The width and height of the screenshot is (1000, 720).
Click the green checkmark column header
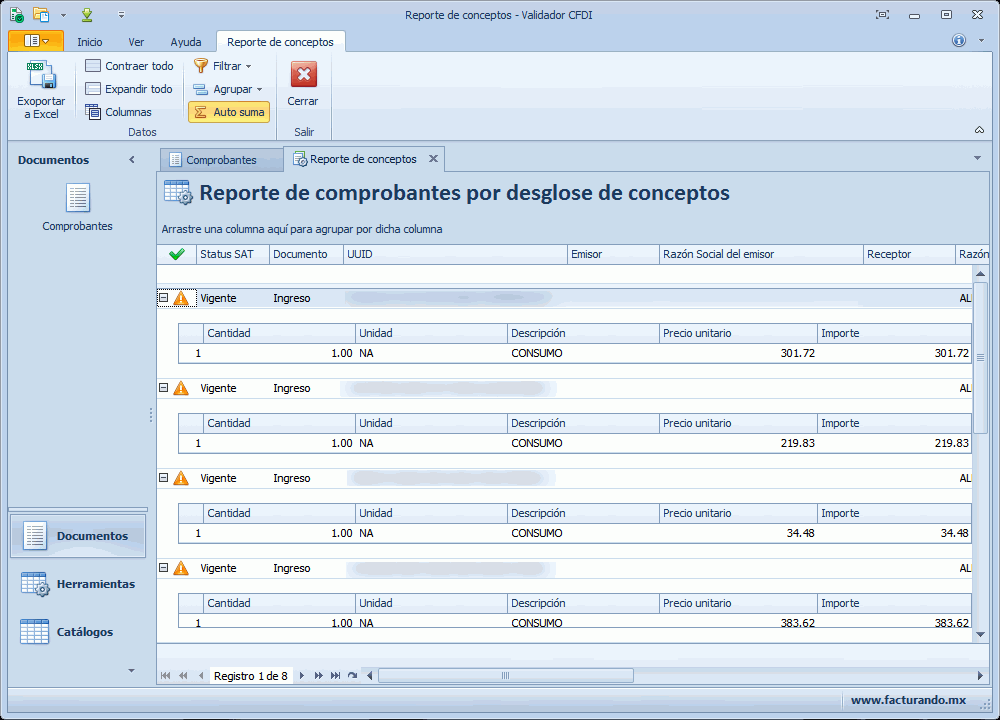pyautogui.click(x=177, y=254)
